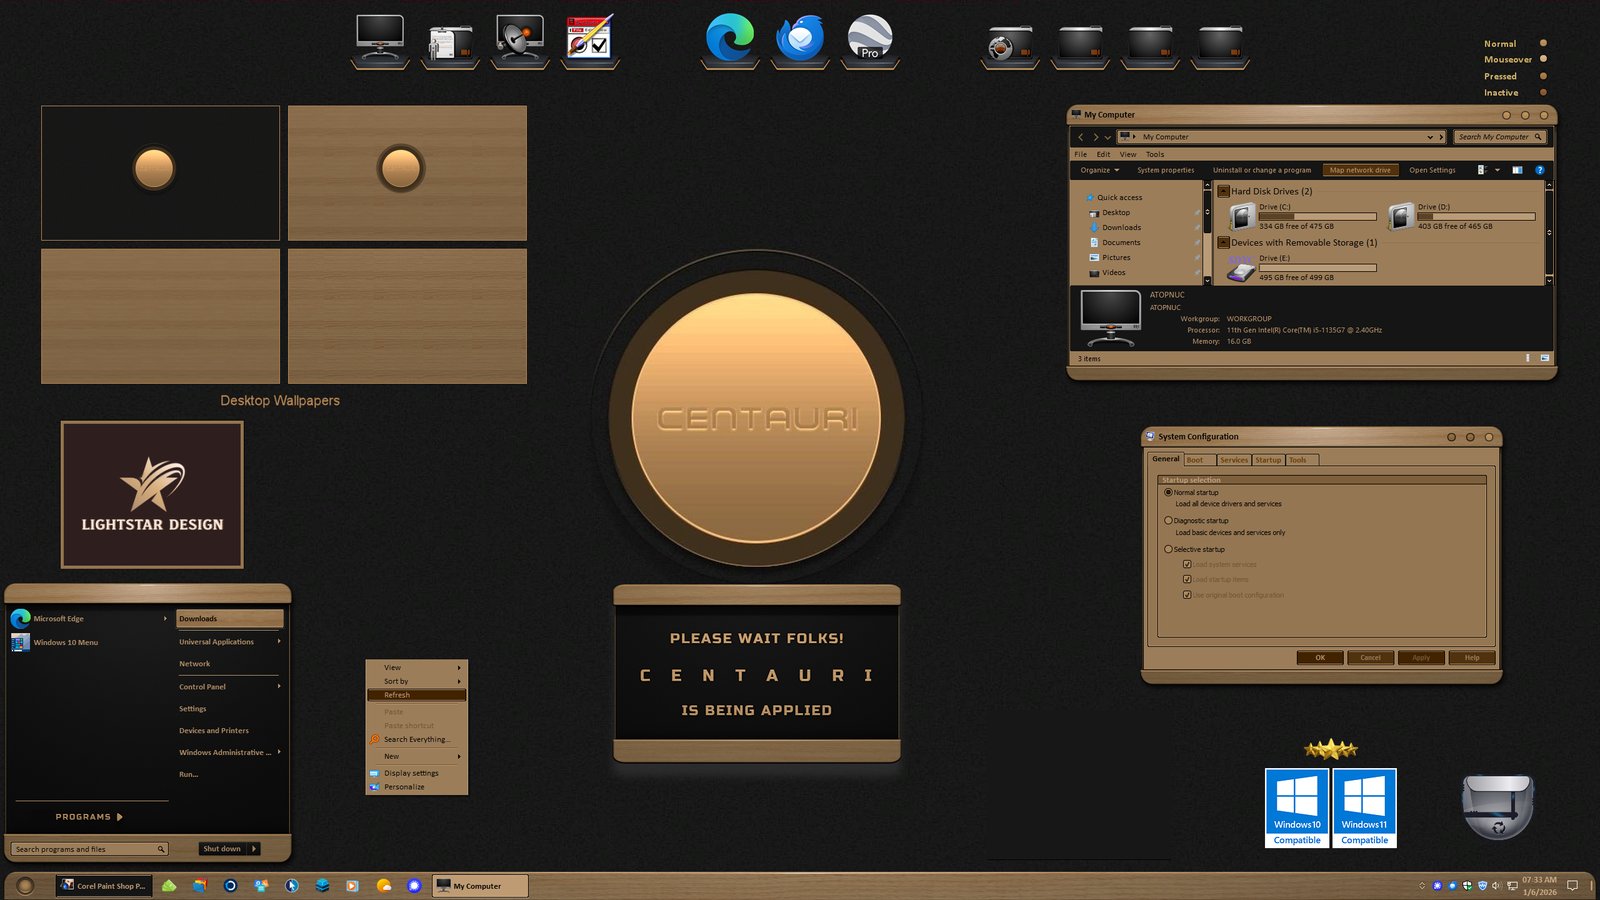Click the Map network drive button
Viewport: 1600px width, 900px height.
pos(1359,170)
